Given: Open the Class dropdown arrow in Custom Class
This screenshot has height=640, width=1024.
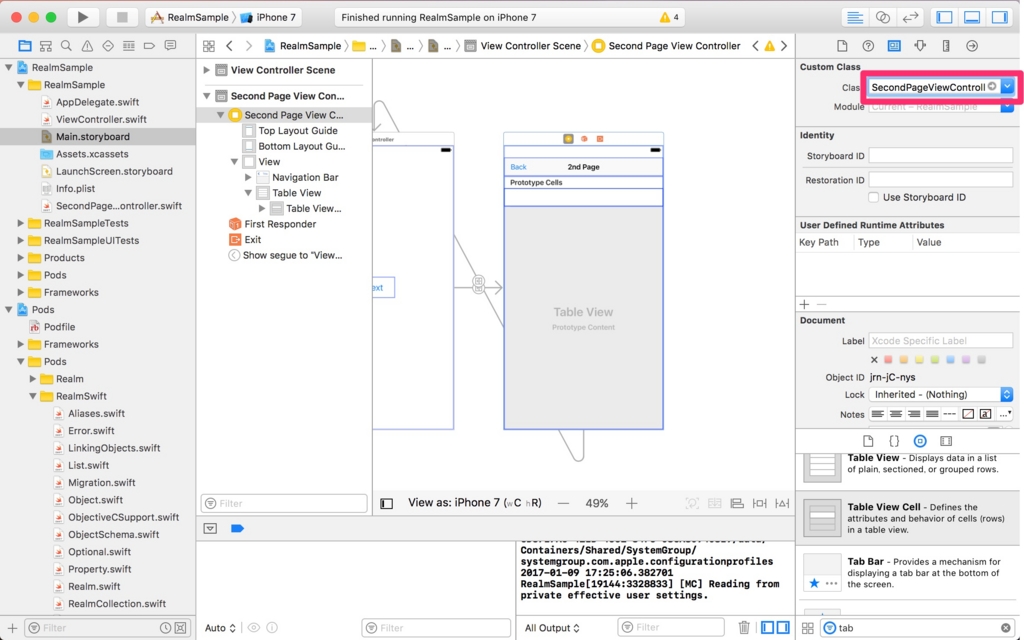Looking at the screenshot, I should 1008,87.
